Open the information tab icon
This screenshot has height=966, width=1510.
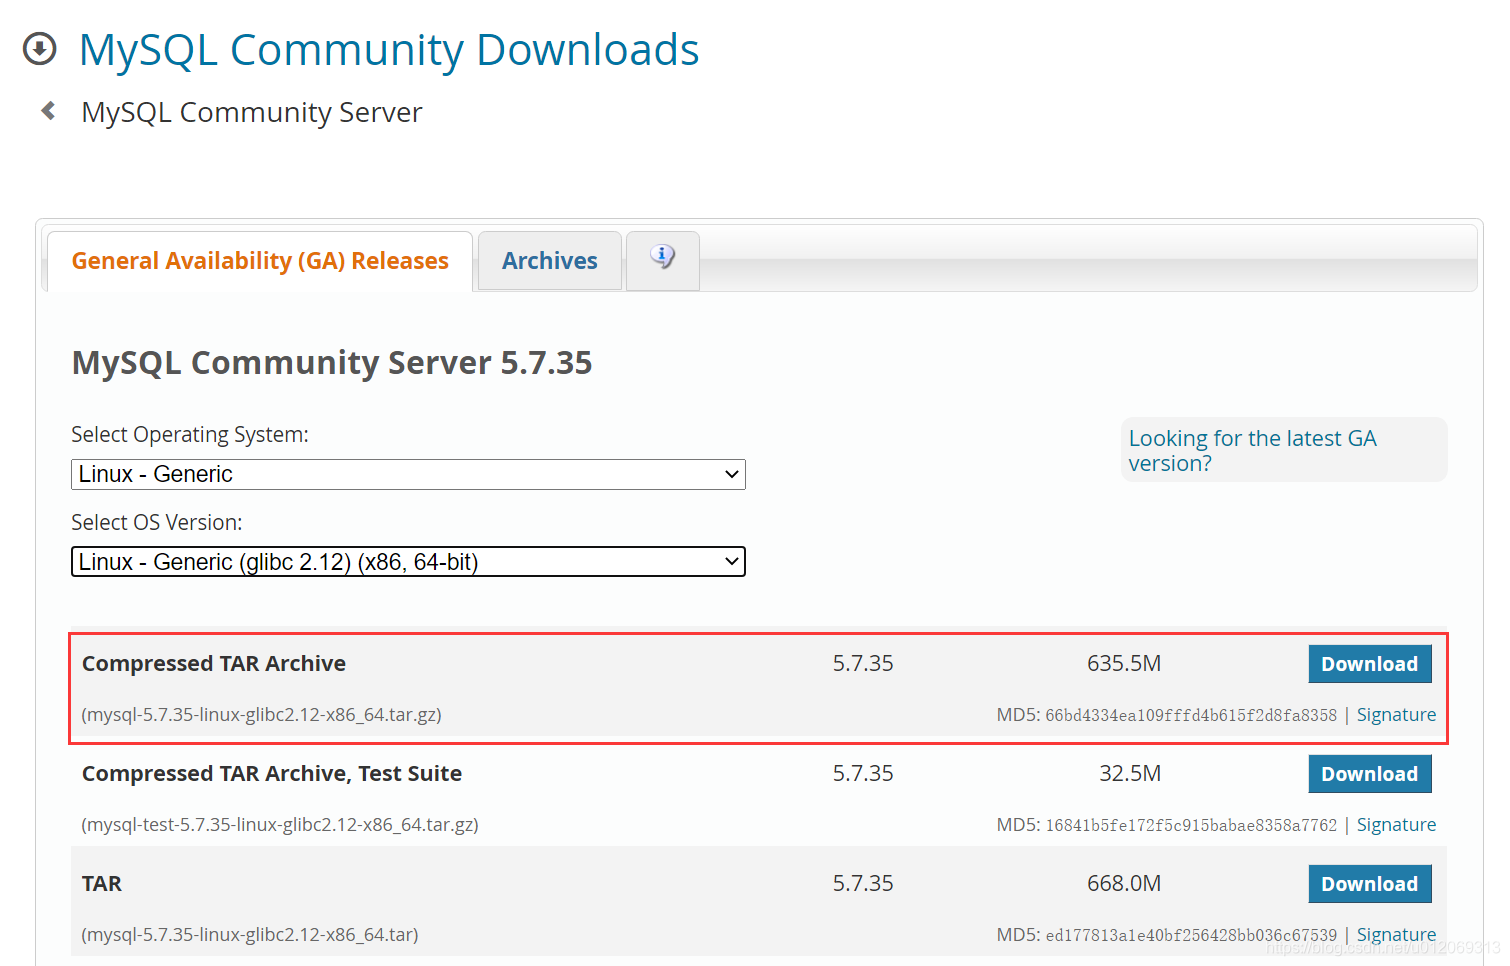pyautogui.click(x=662, y=258)
